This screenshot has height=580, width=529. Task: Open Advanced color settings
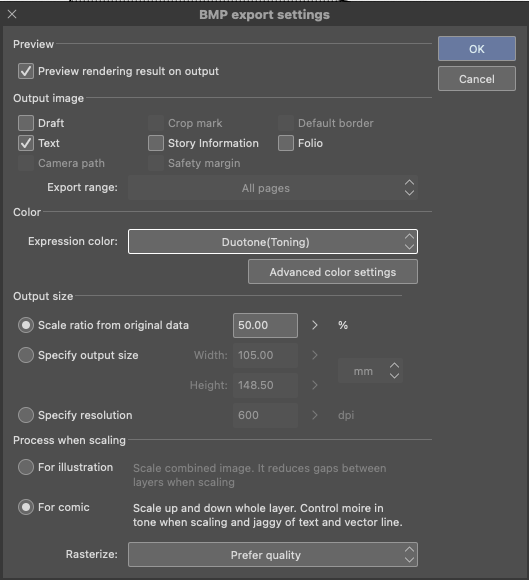(333, 272)
